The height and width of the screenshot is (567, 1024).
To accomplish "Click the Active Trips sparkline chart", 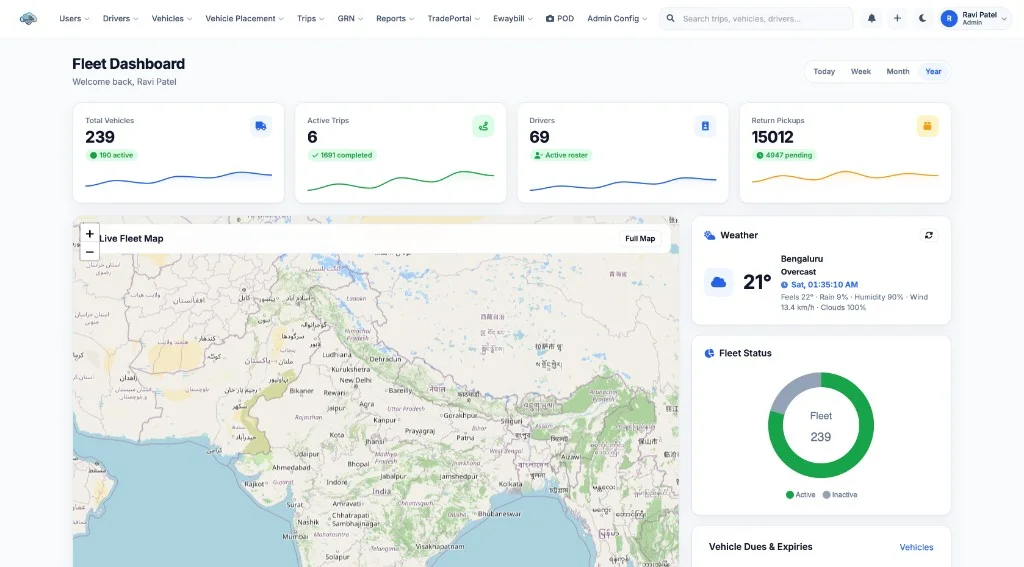I will pos(400,180).
